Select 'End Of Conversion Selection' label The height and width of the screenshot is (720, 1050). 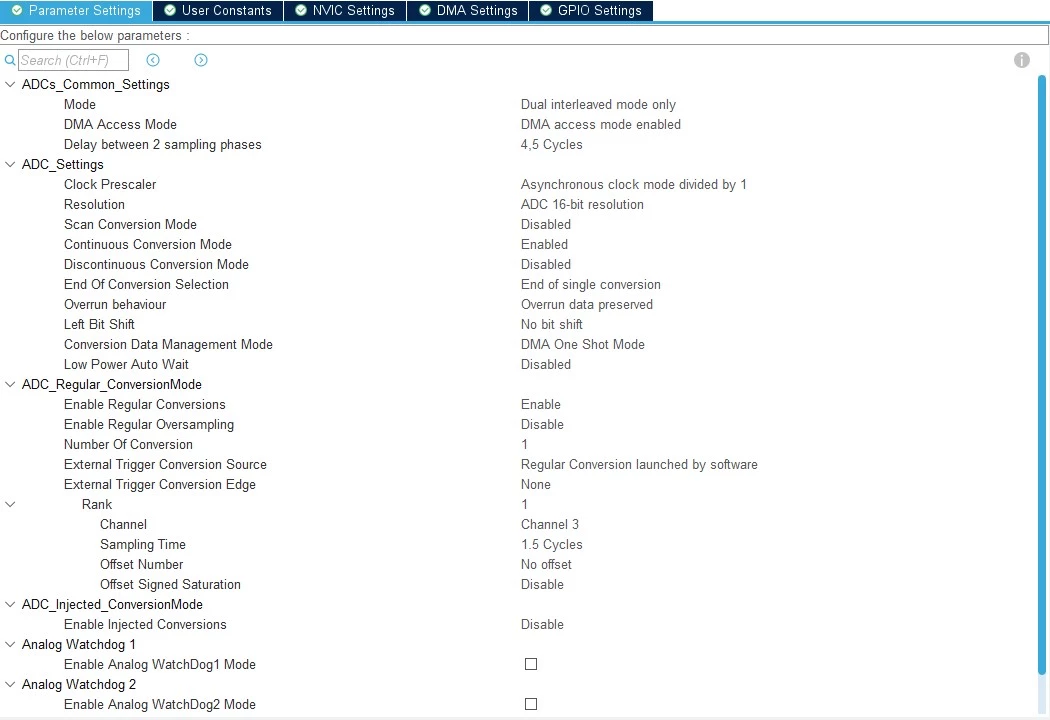(x=146, y=285)
